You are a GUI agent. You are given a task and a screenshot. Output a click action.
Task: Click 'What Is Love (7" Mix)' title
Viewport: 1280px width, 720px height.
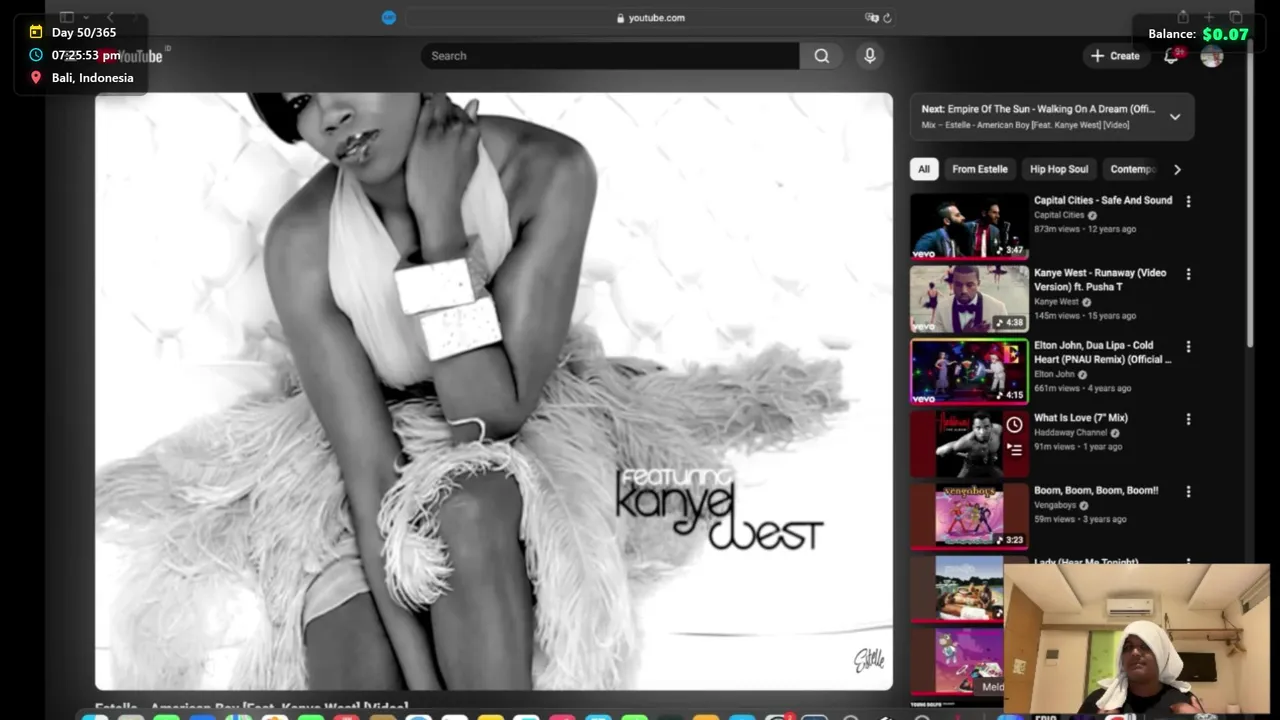[x=1081, y=418]
